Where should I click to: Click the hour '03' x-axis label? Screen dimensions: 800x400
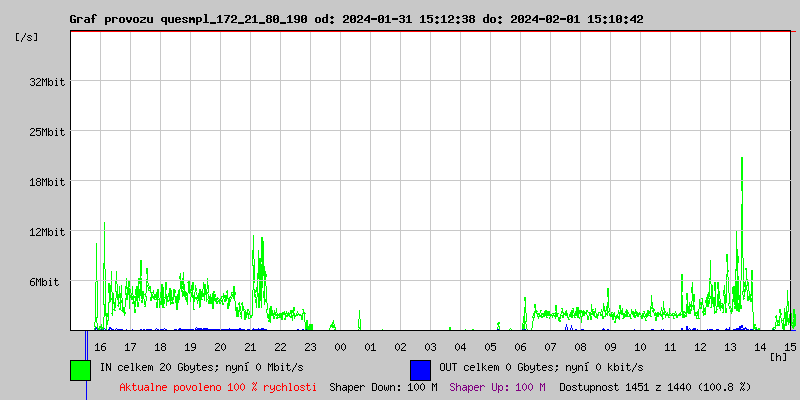[x=431, y=347]
